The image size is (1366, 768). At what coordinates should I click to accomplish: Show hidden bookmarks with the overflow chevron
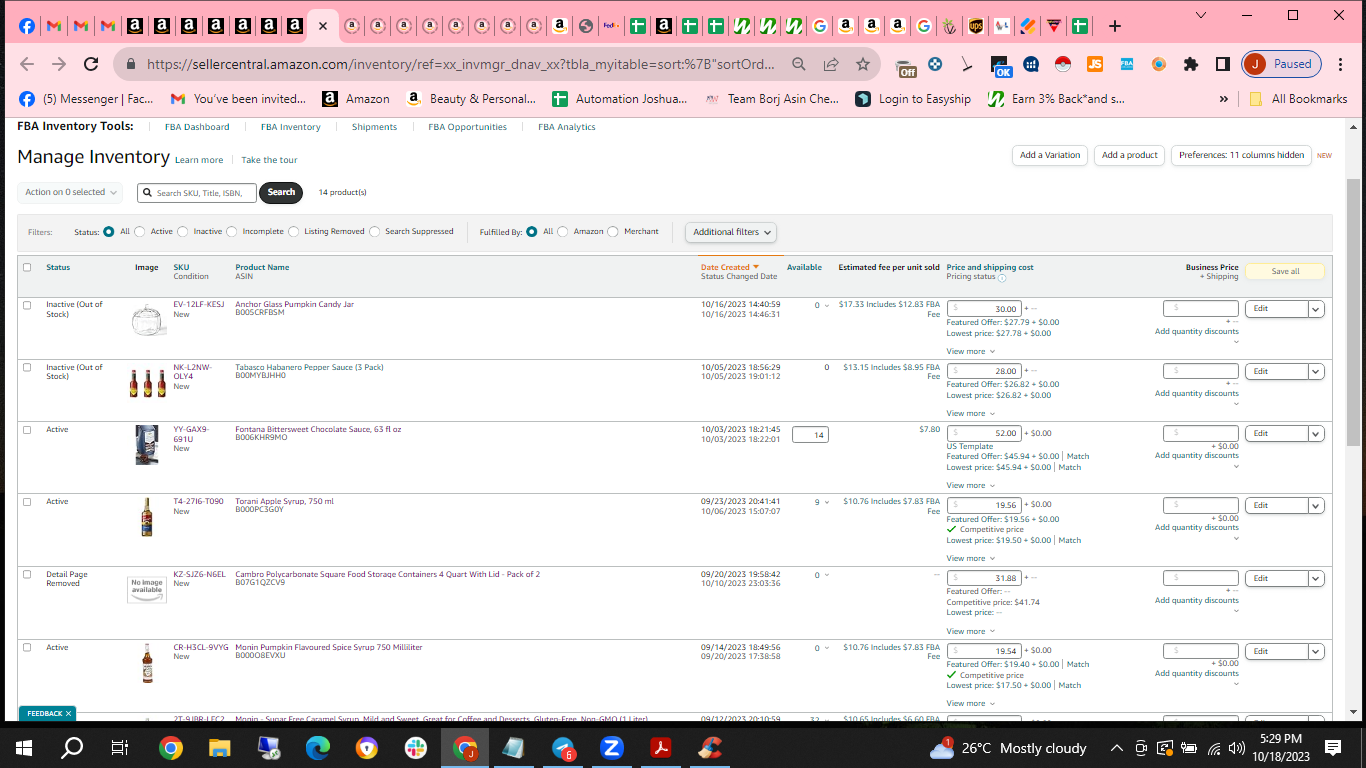point(1223,99)
